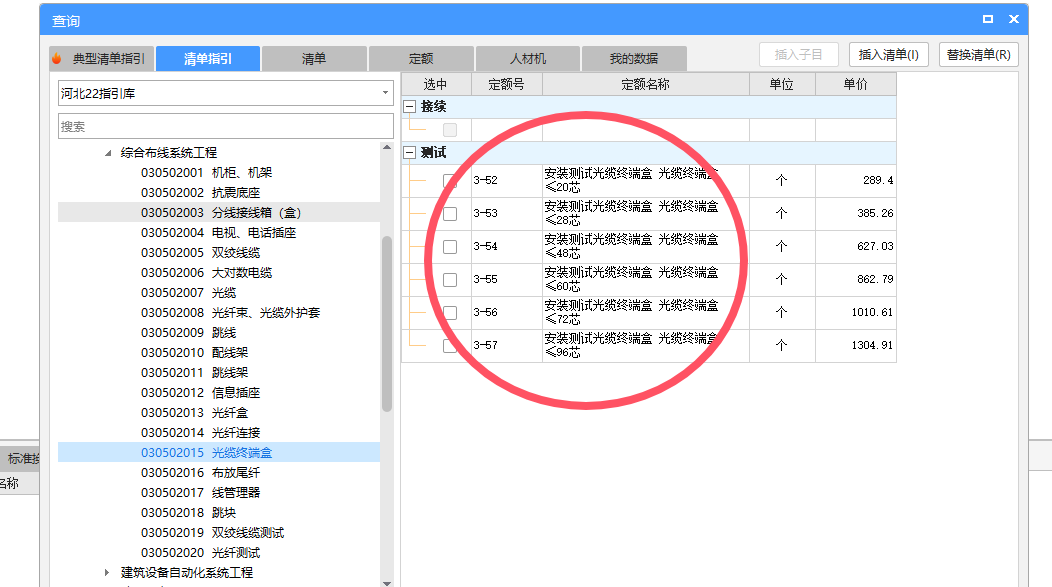Check the box for quota 3-55
The image size is (1052, 587).
click(x=450, y=279)
